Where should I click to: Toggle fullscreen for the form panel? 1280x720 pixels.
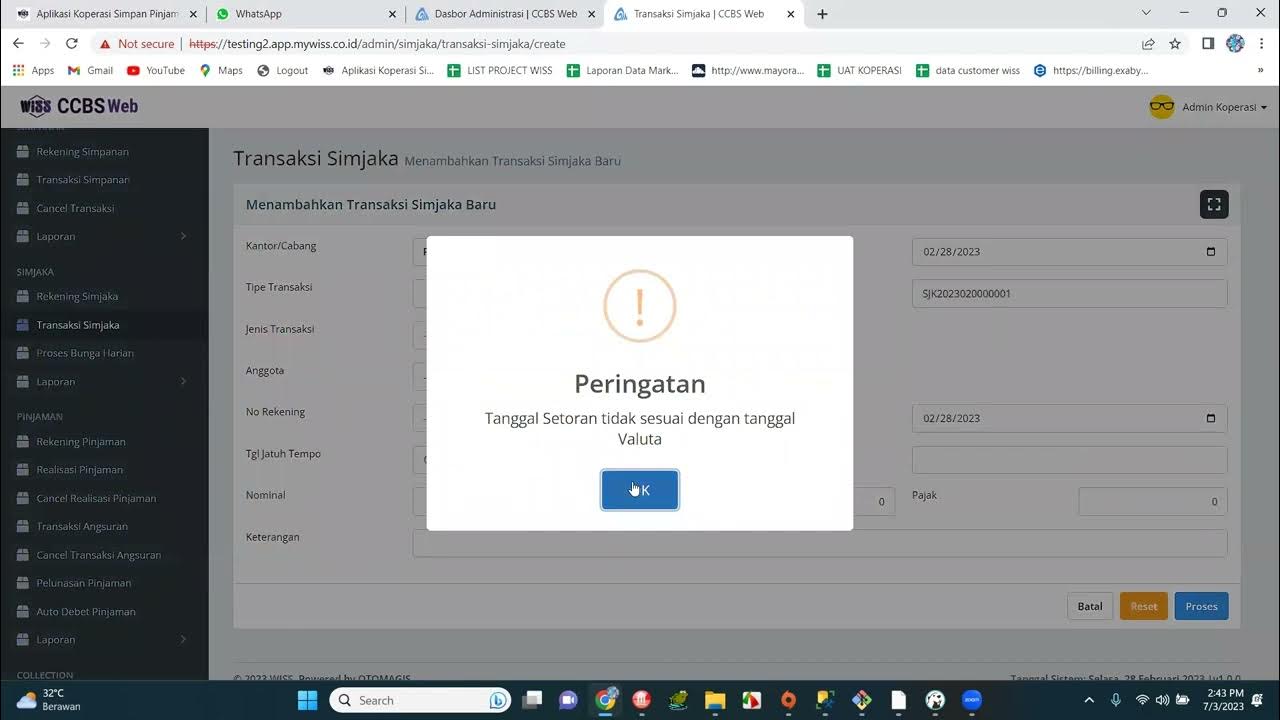(1214, 204)
